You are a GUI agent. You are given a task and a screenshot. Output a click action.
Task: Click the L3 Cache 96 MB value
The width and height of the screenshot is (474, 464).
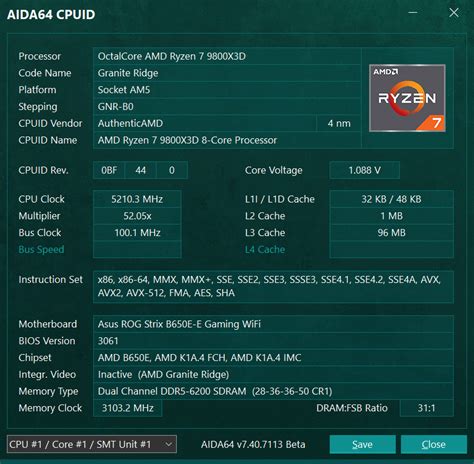(x=391, y=232)
